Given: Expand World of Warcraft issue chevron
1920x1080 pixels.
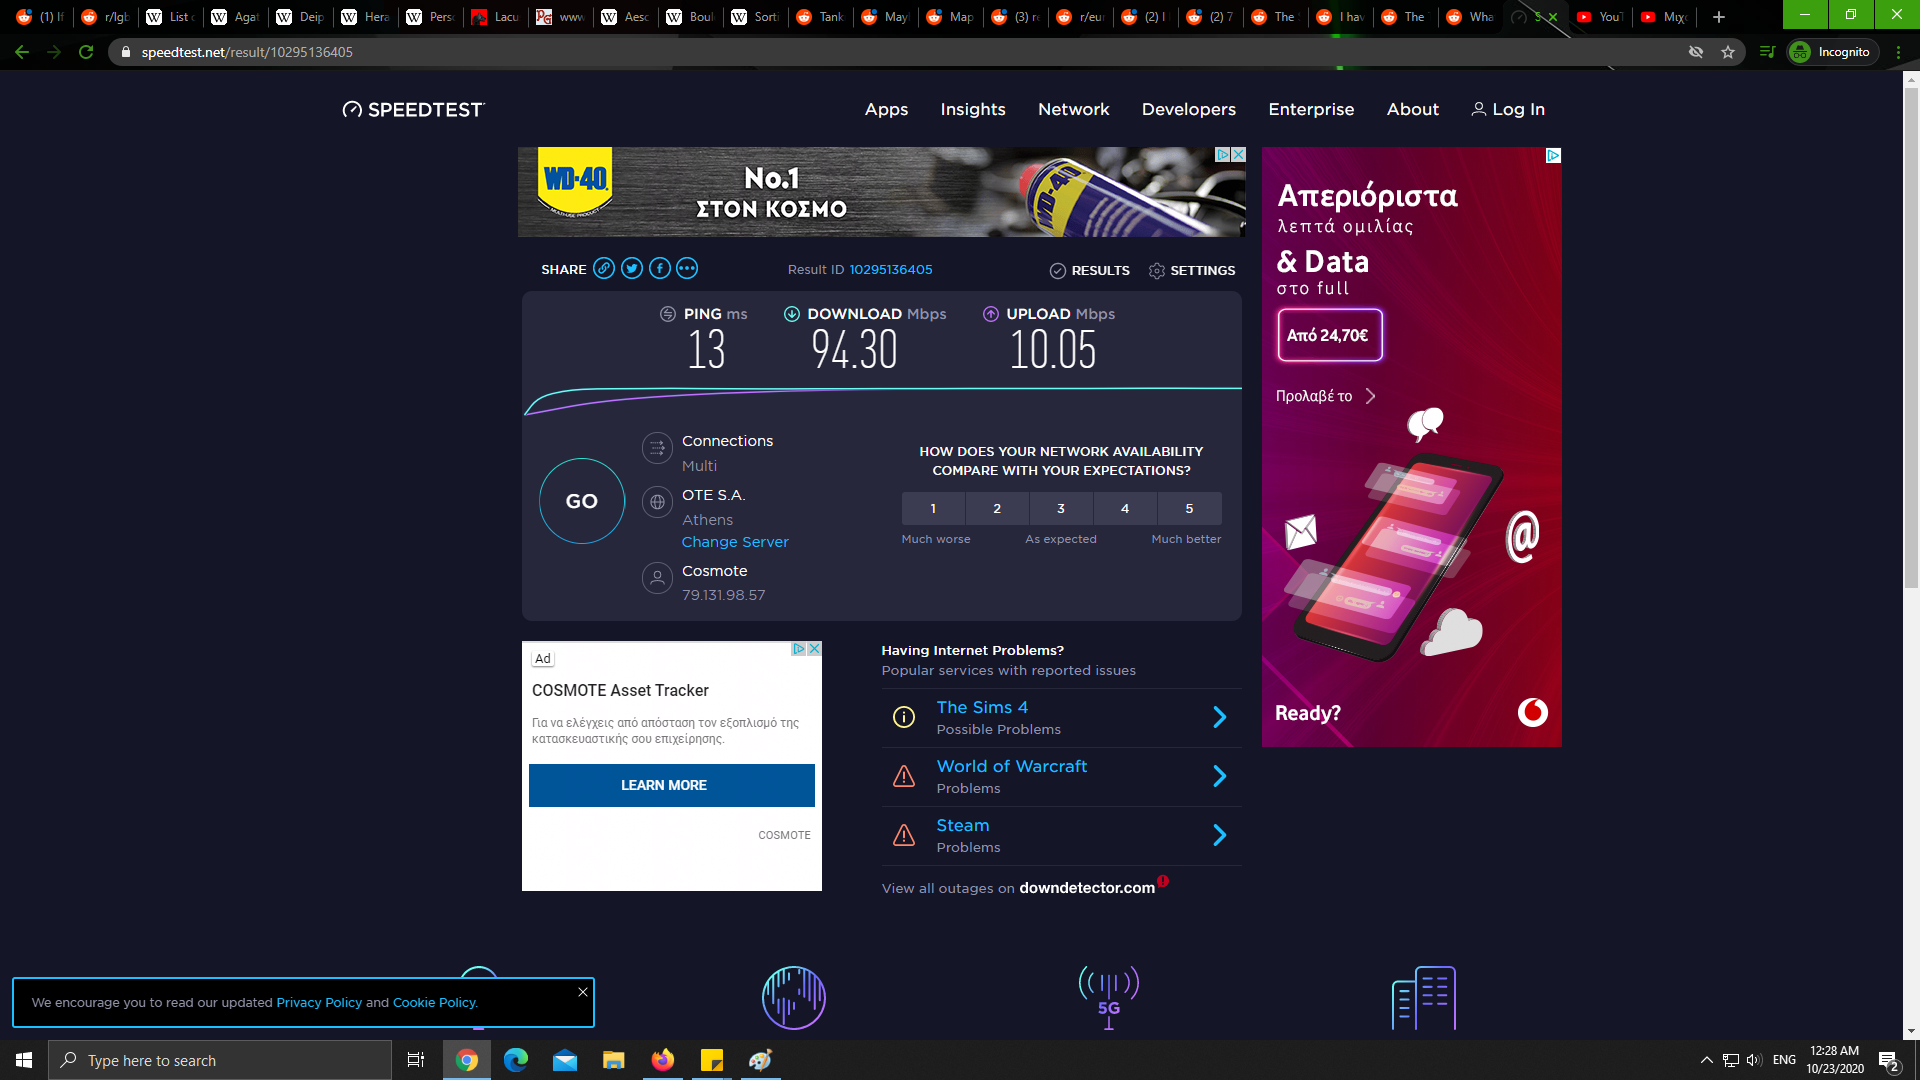Looking at the screenshot, I should pos(1220,776).
